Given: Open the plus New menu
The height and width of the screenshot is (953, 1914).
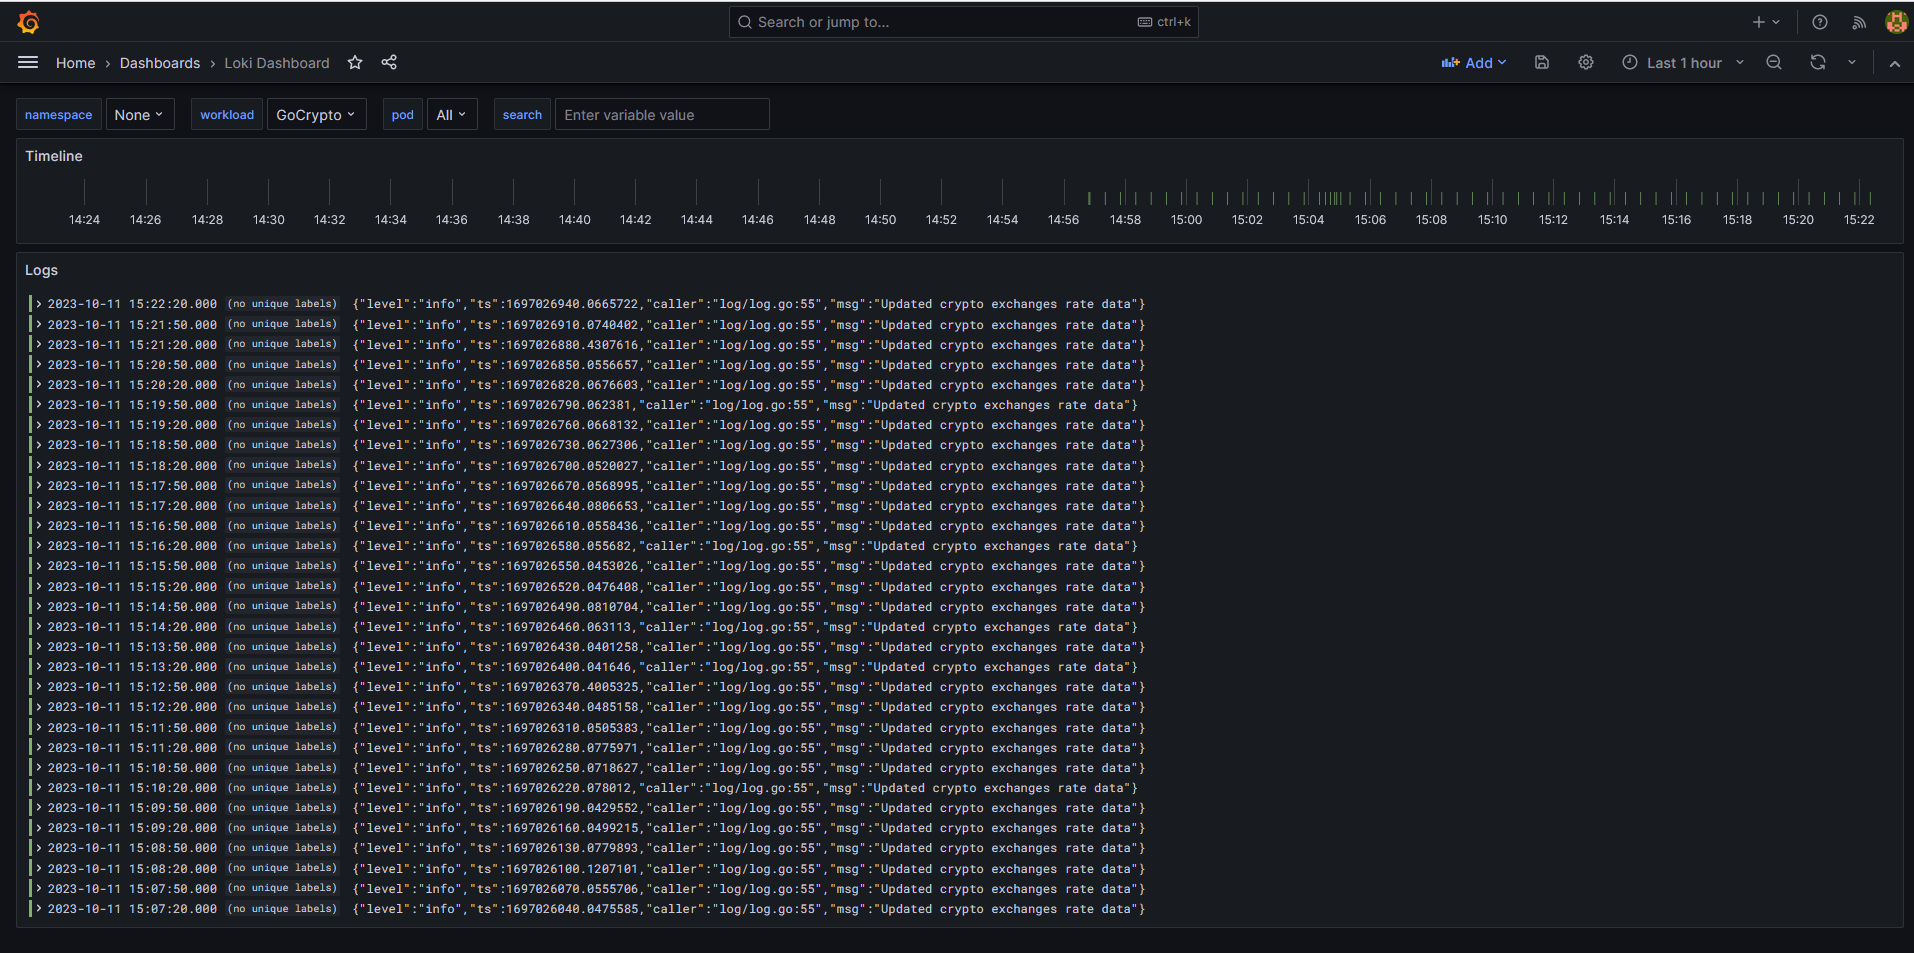Looking at the screenshot, I should click(1766, 22).
